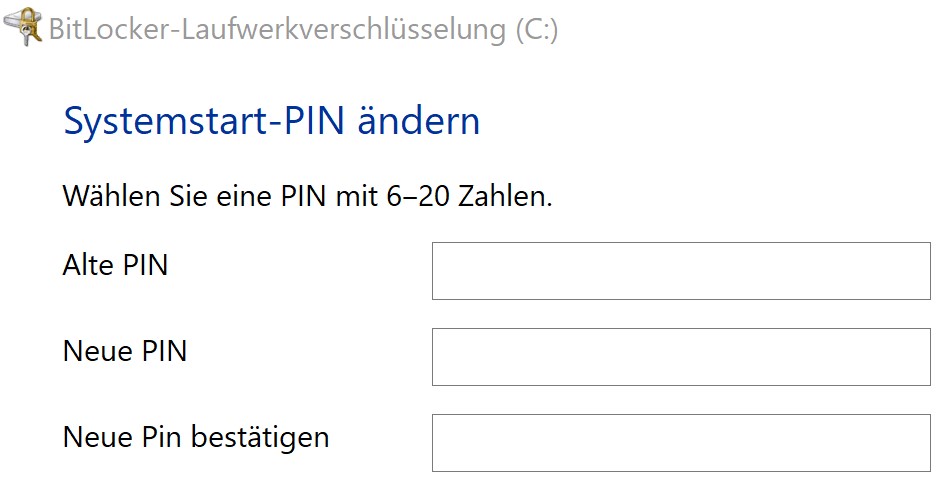Click the PIN length instruction text
The width and height of the screenshot is (950, 492).
pos(308,195)
